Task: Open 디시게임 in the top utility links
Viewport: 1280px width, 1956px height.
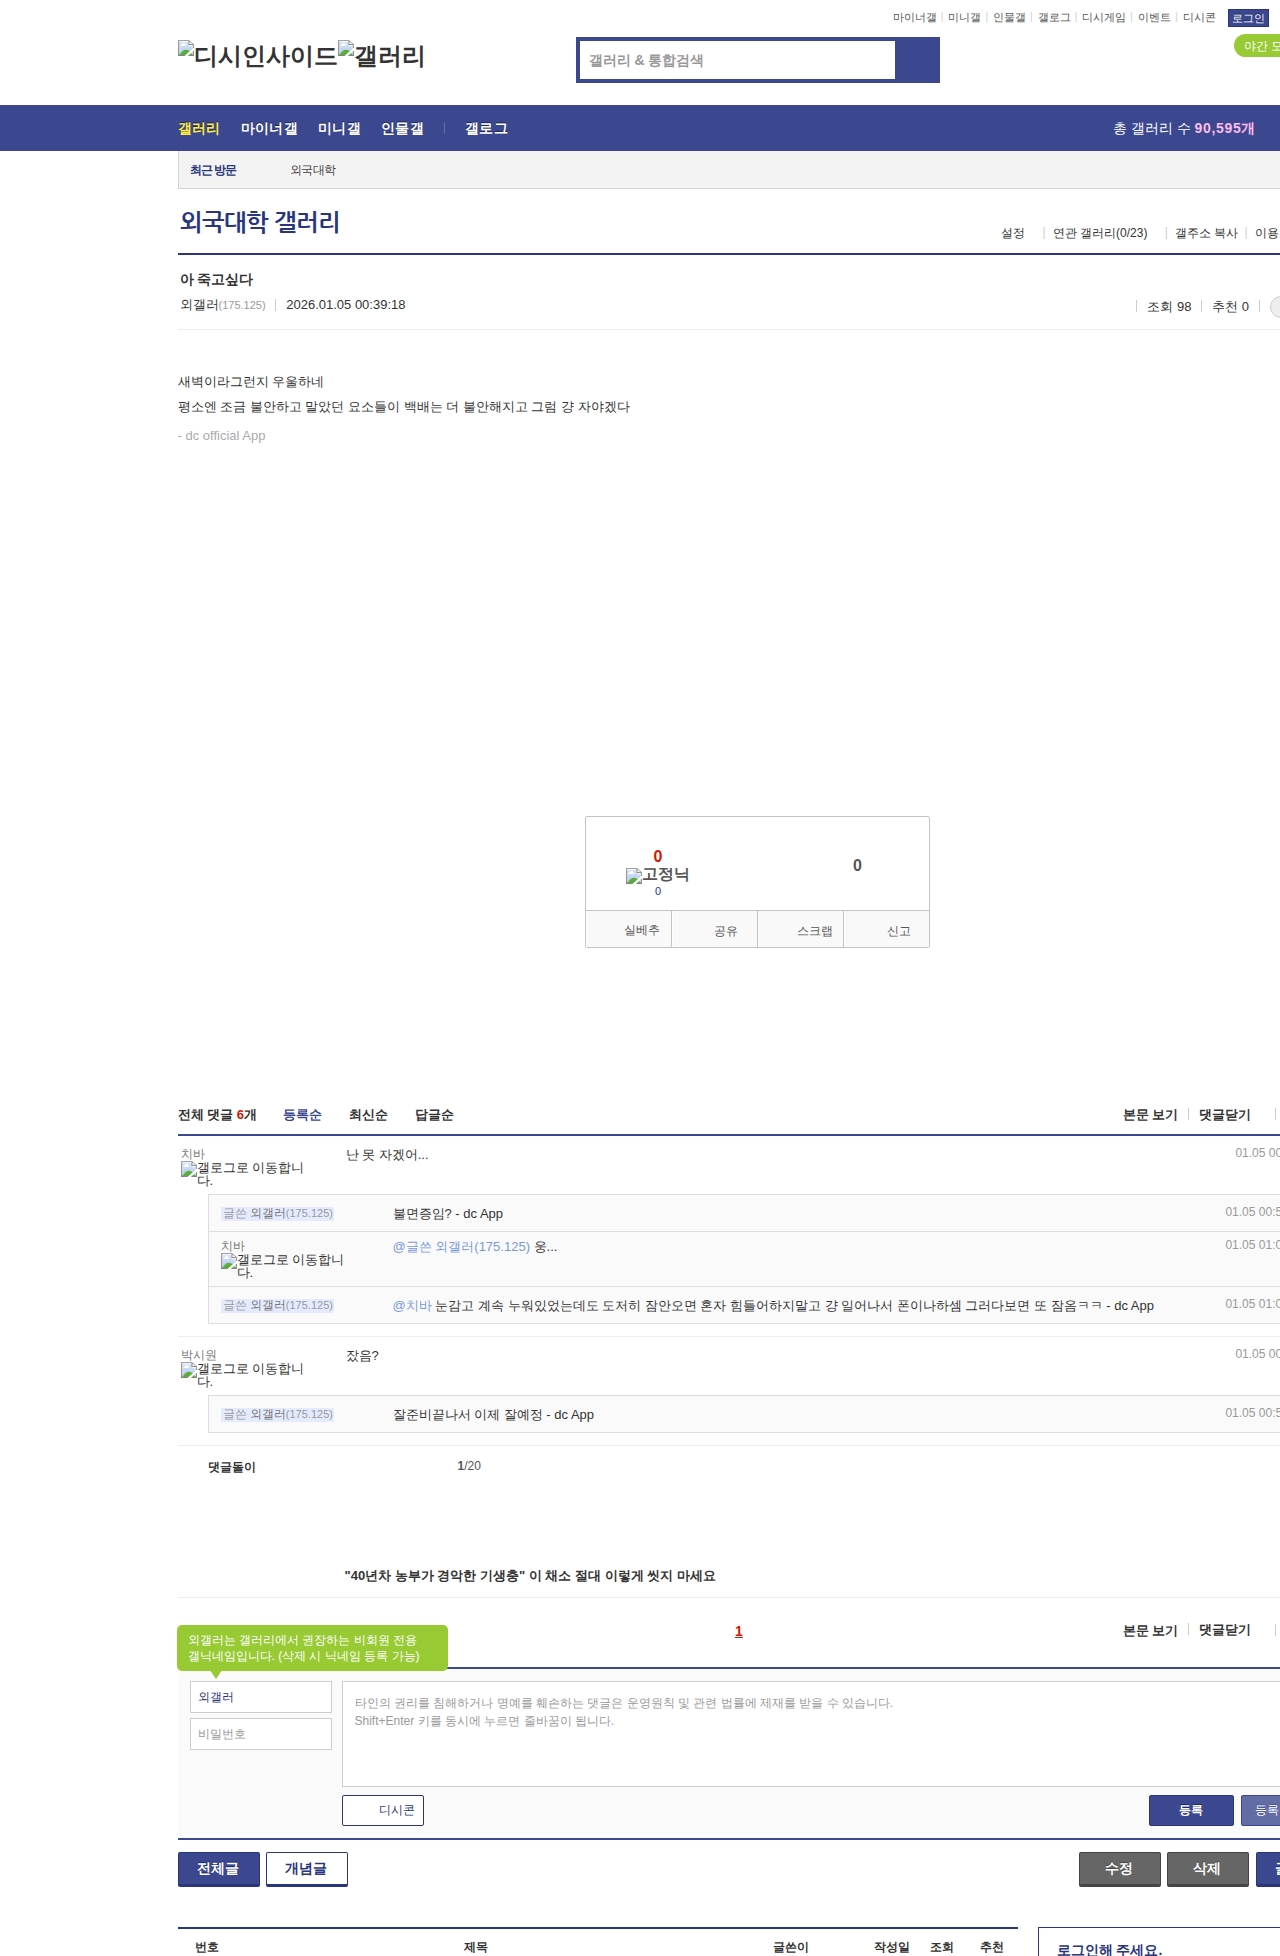Action: point(1104,18)
